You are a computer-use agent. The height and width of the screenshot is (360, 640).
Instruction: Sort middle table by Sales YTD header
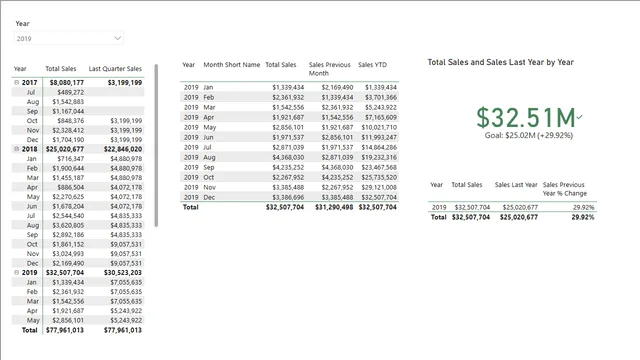click(372, 64)
